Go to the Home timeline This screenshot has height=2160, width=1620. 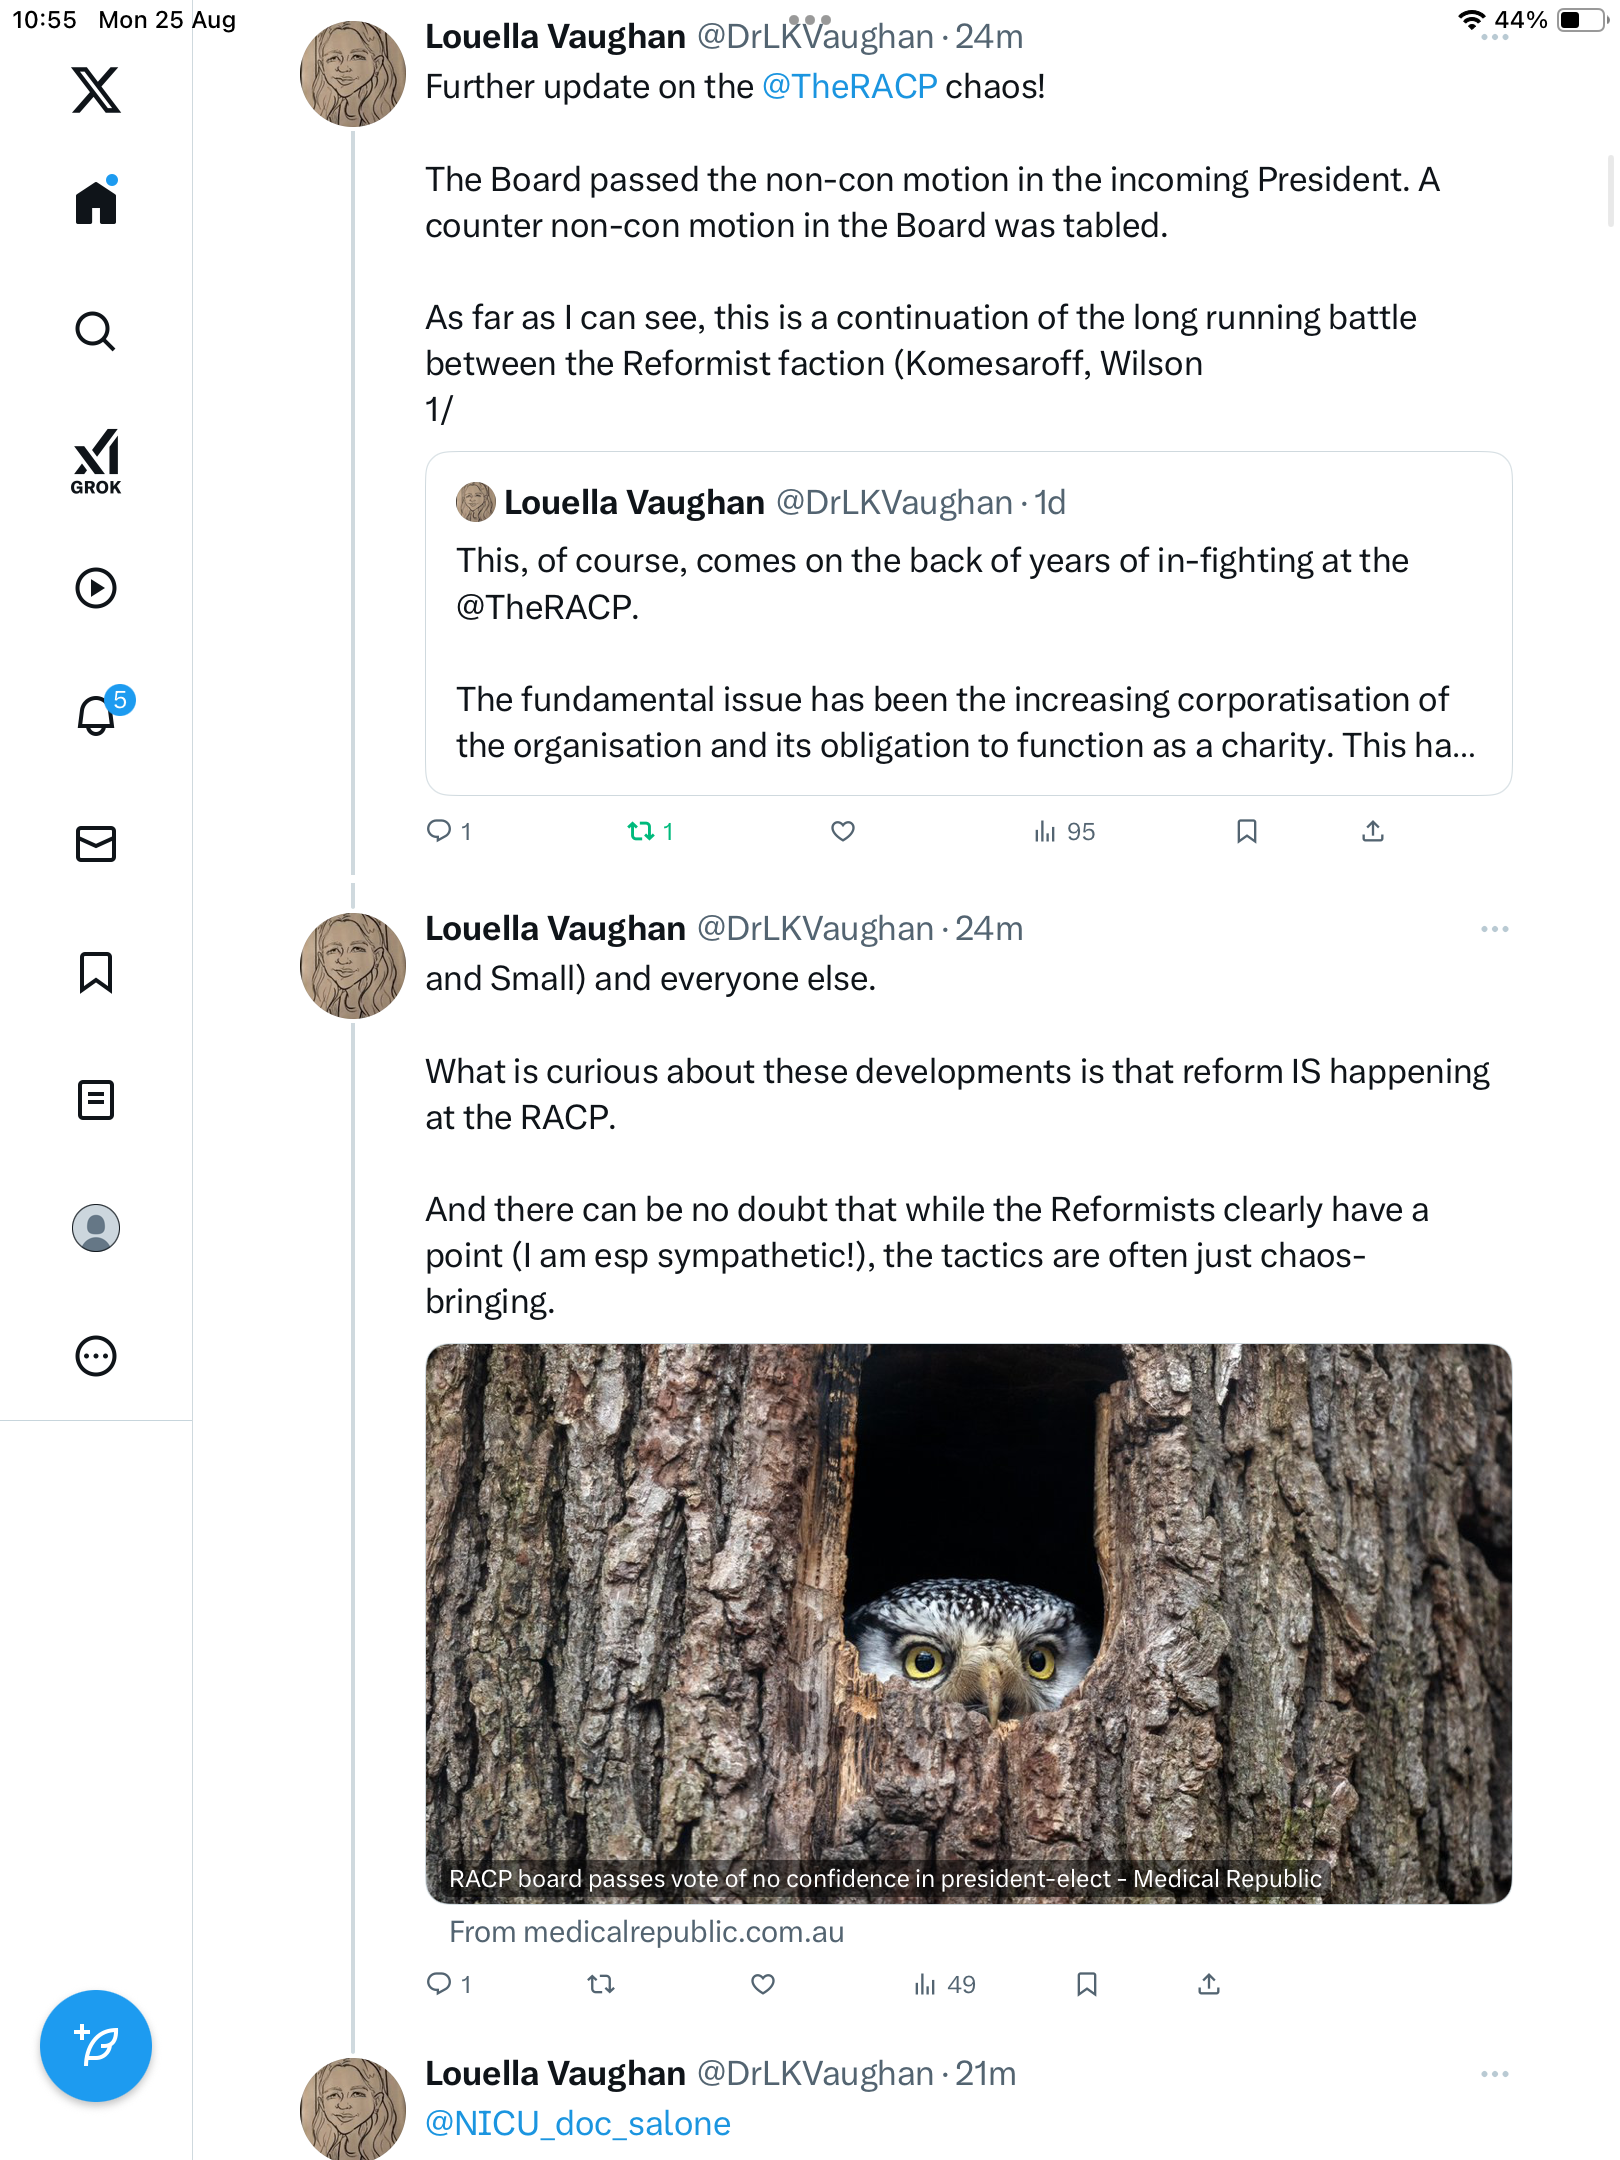coord(96,203)
